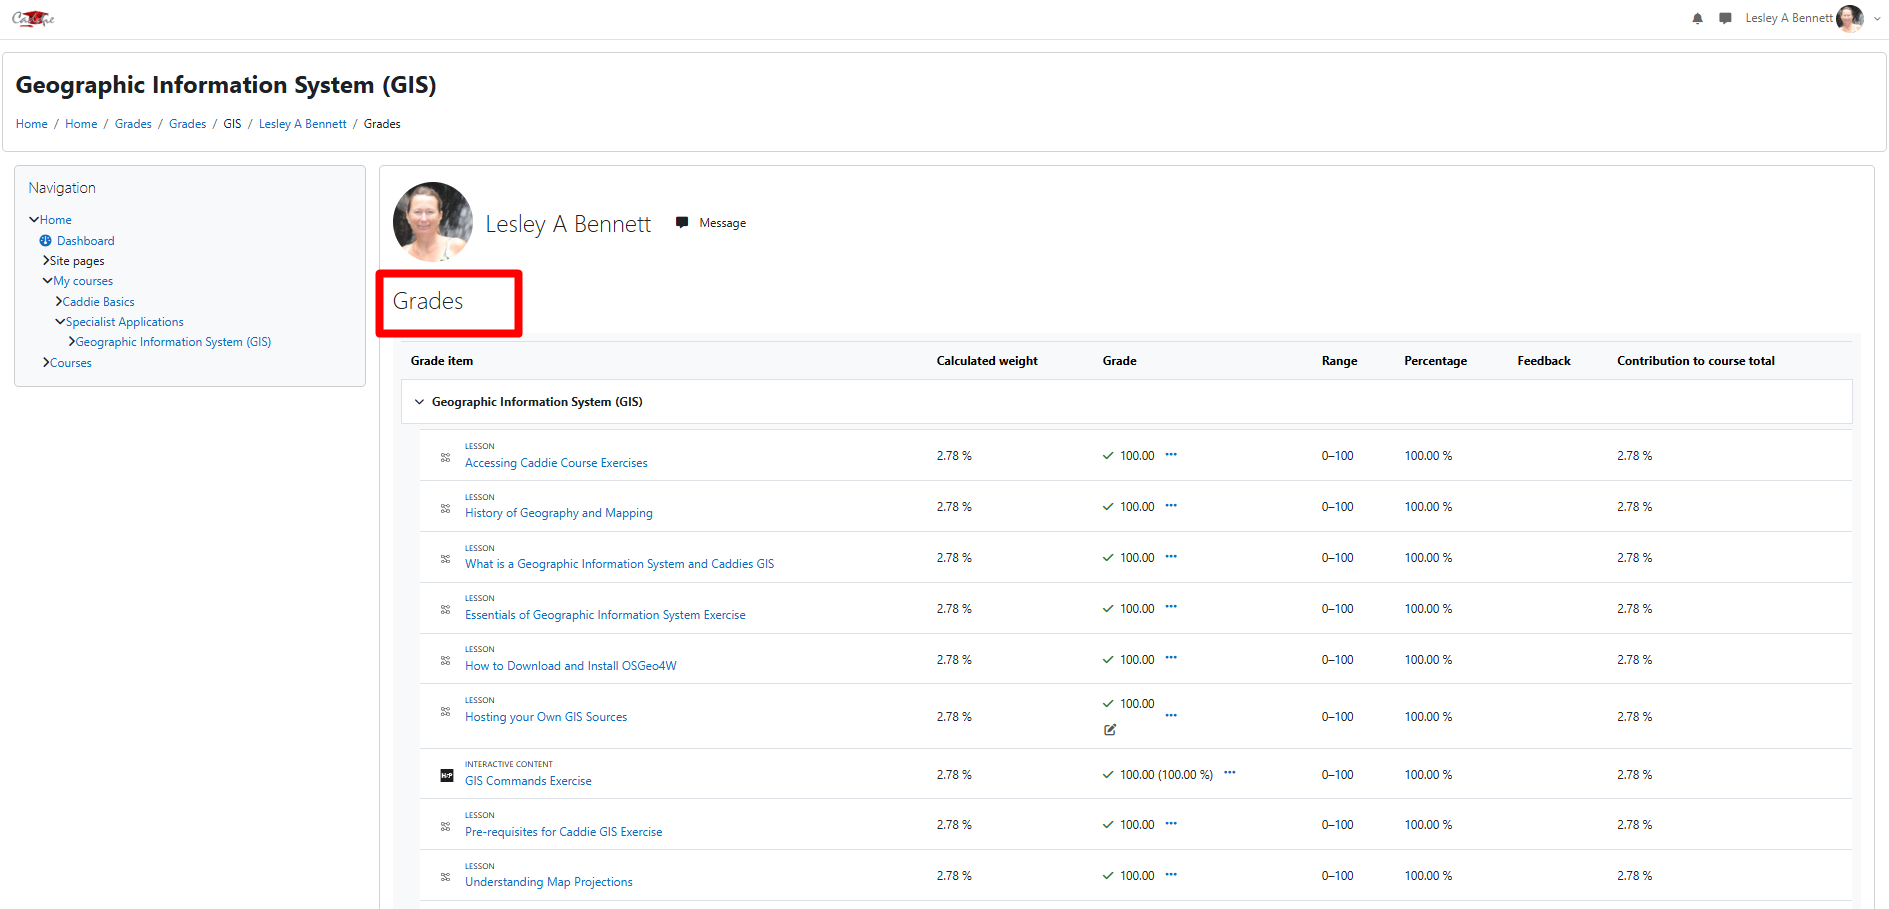Screen dimensions: 1889x909
Task: Open the Pre-requisites for Caddie GIS Exercise link
Action: coord(563,832)
